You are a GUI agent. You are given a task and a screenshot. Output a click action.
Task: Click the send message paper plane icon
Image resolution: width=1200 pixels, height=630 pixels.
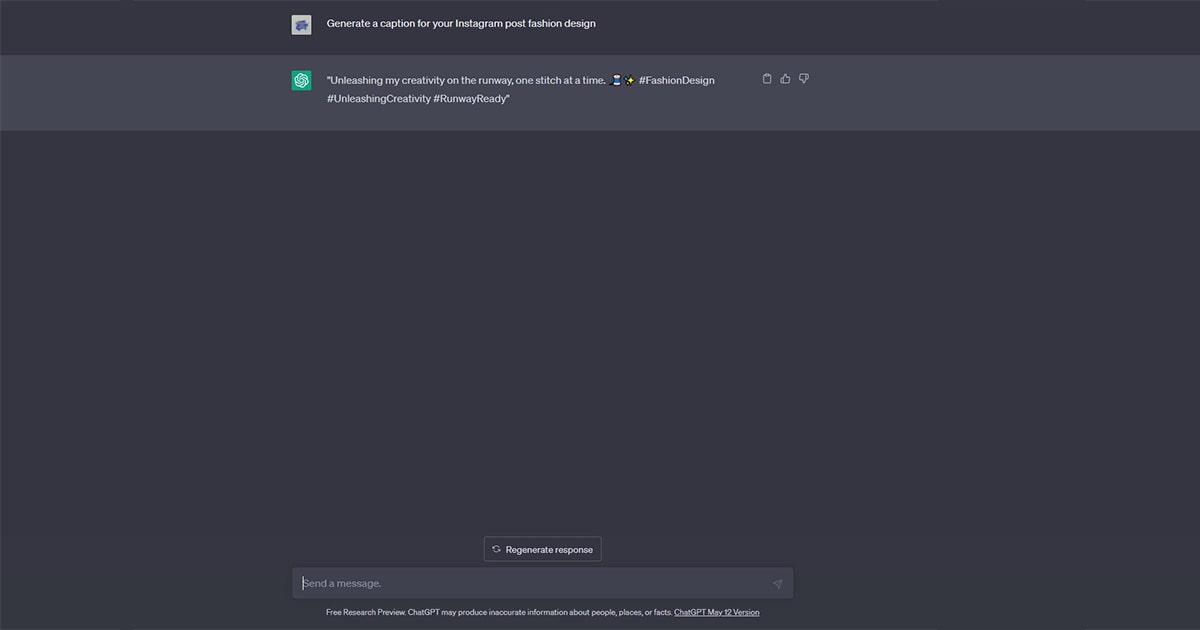(x=777, y=584)
